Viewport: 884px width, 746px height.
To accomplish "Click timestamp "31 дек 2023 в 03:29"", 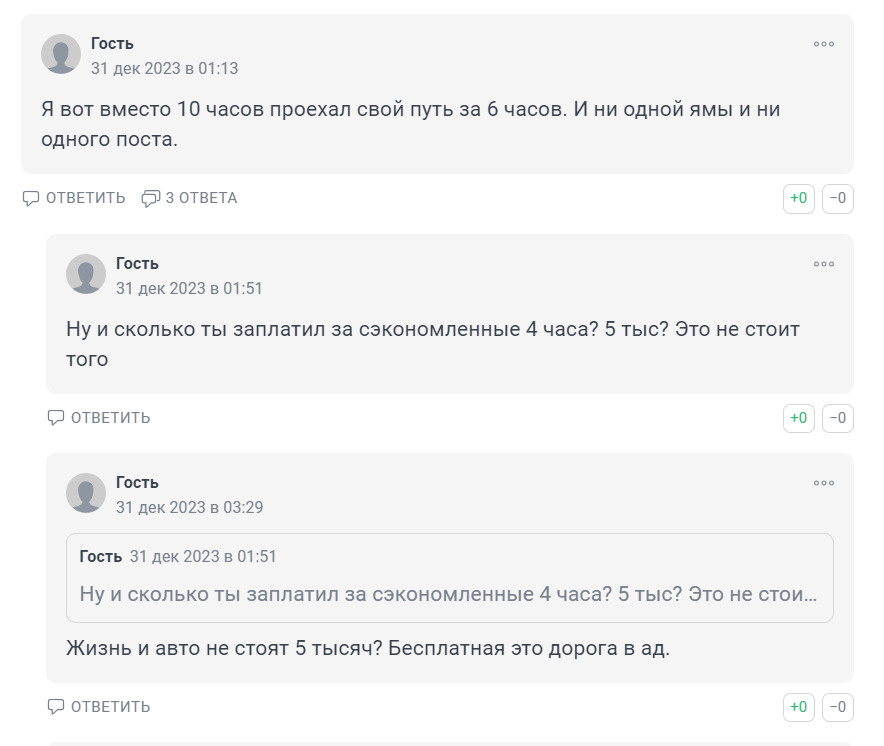I will click(x=189, y=508).
